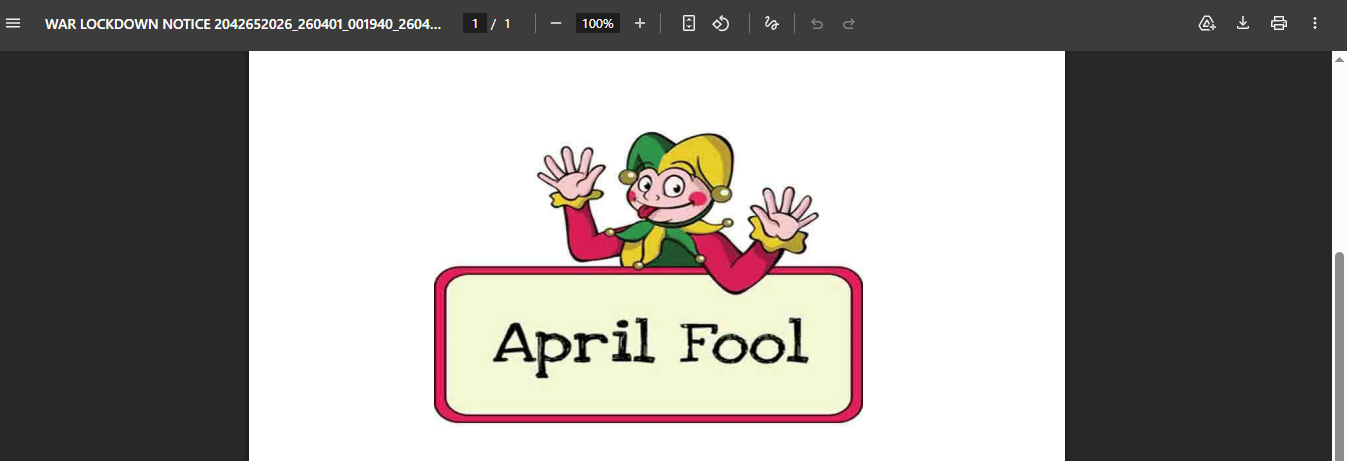Click the zoom out minus button

point(556,23)
